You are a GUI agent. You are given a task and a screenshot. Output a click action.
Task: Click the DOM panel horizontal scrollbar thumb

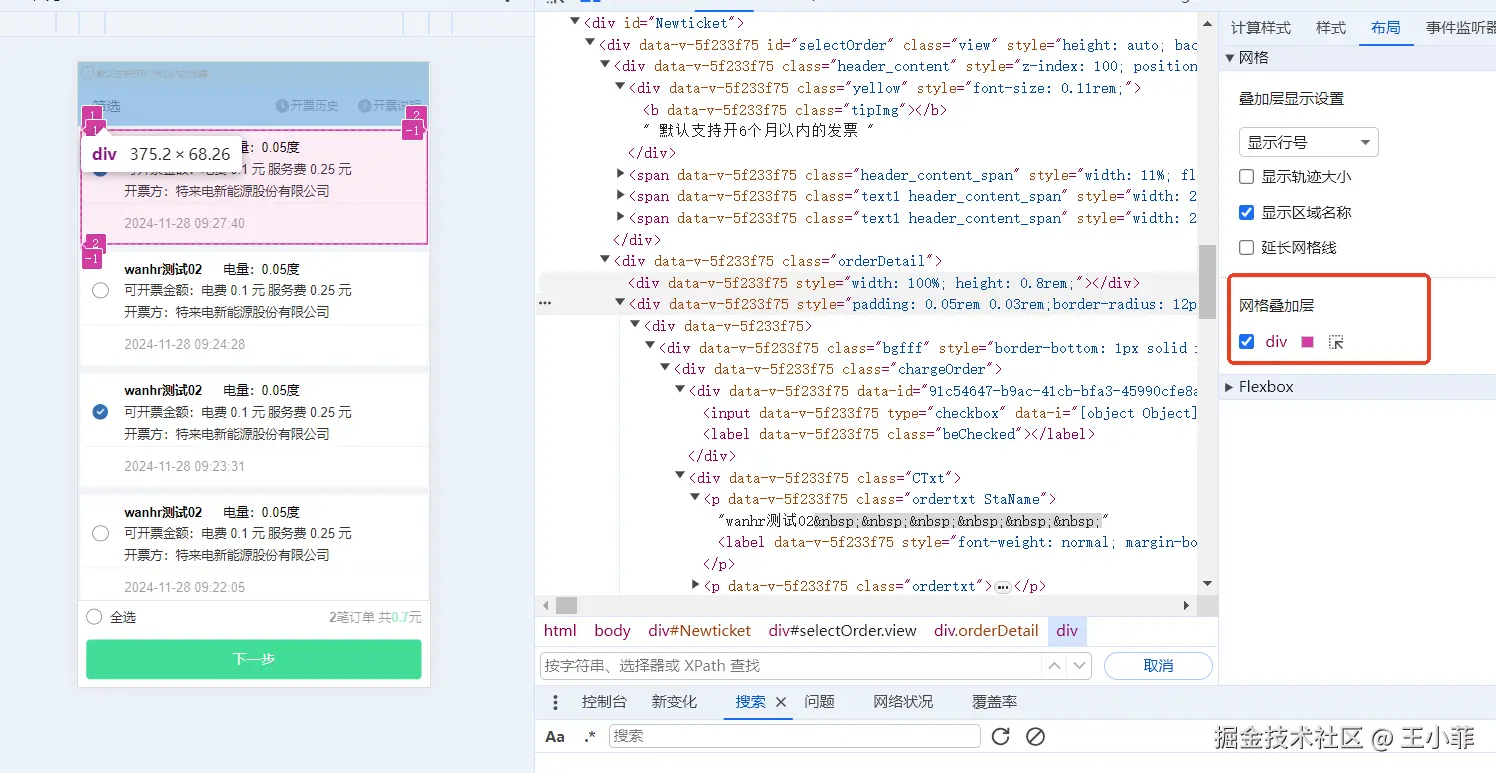tap(566, 605)
